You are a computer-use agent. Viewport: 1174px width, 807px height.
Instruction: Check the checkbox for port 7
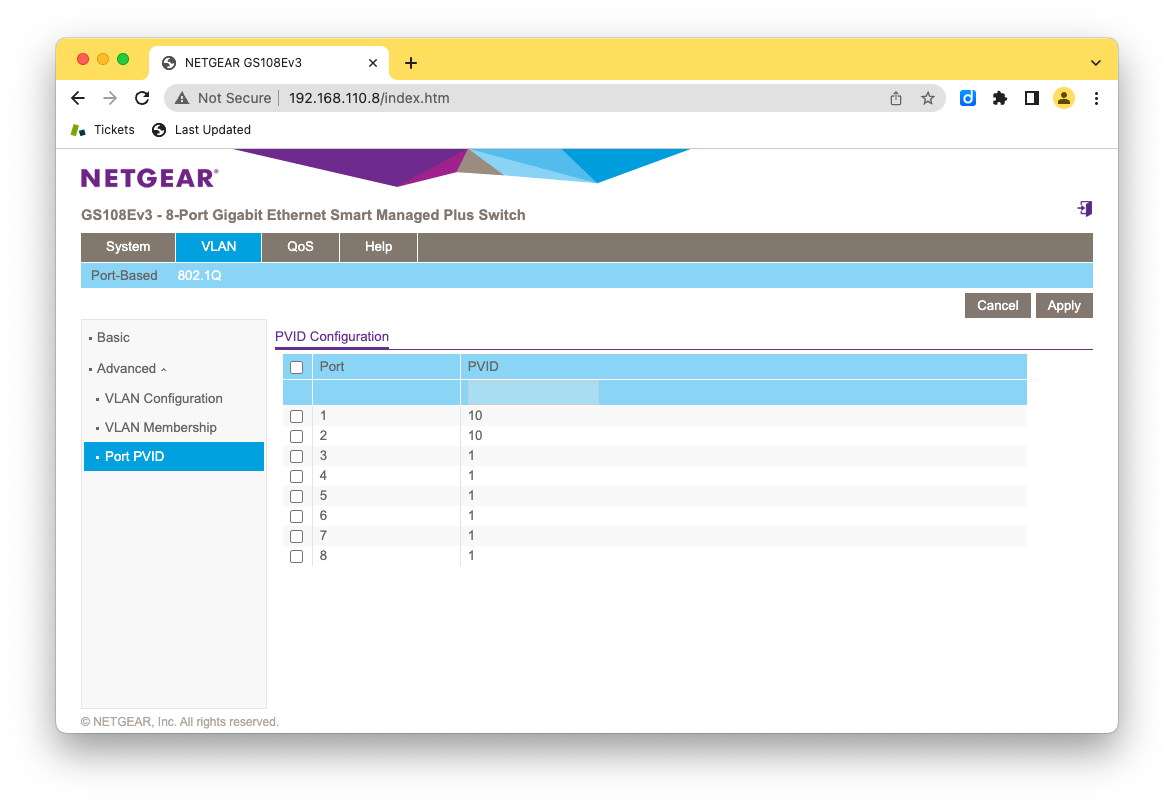(296, 537)
